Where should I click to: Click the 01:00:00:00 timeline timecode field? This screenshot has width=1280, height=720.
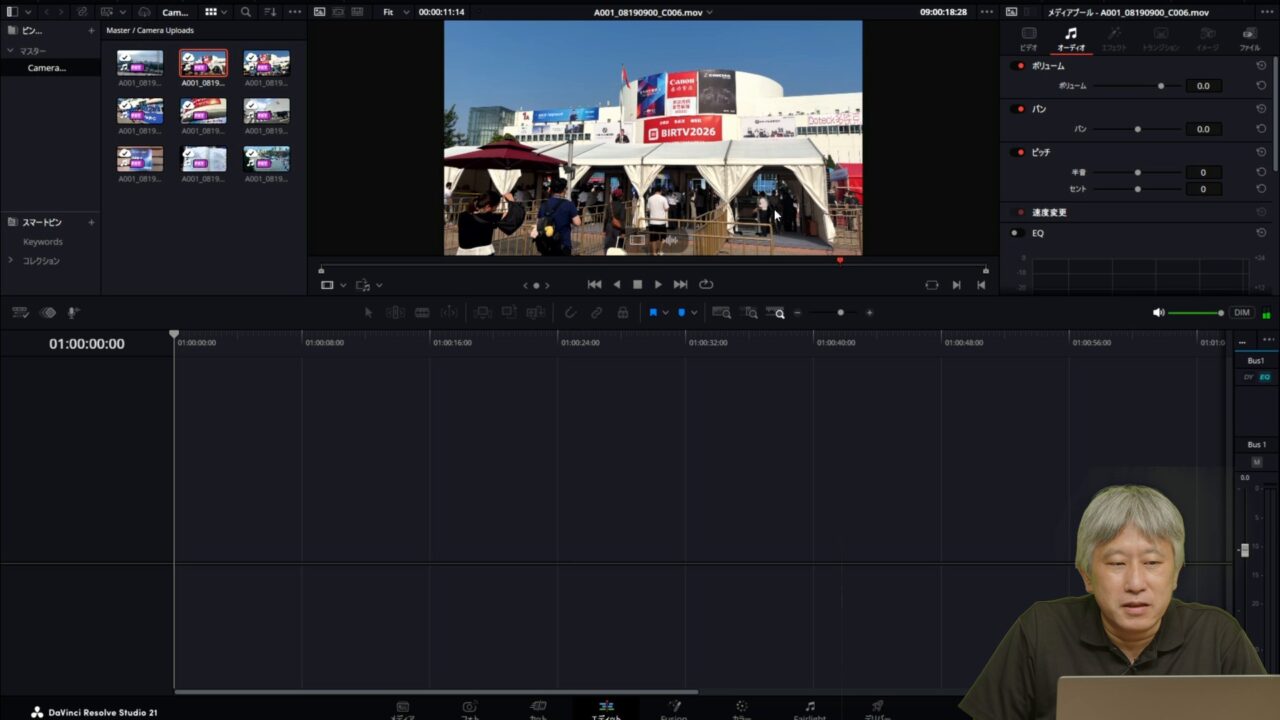[87, 344]
